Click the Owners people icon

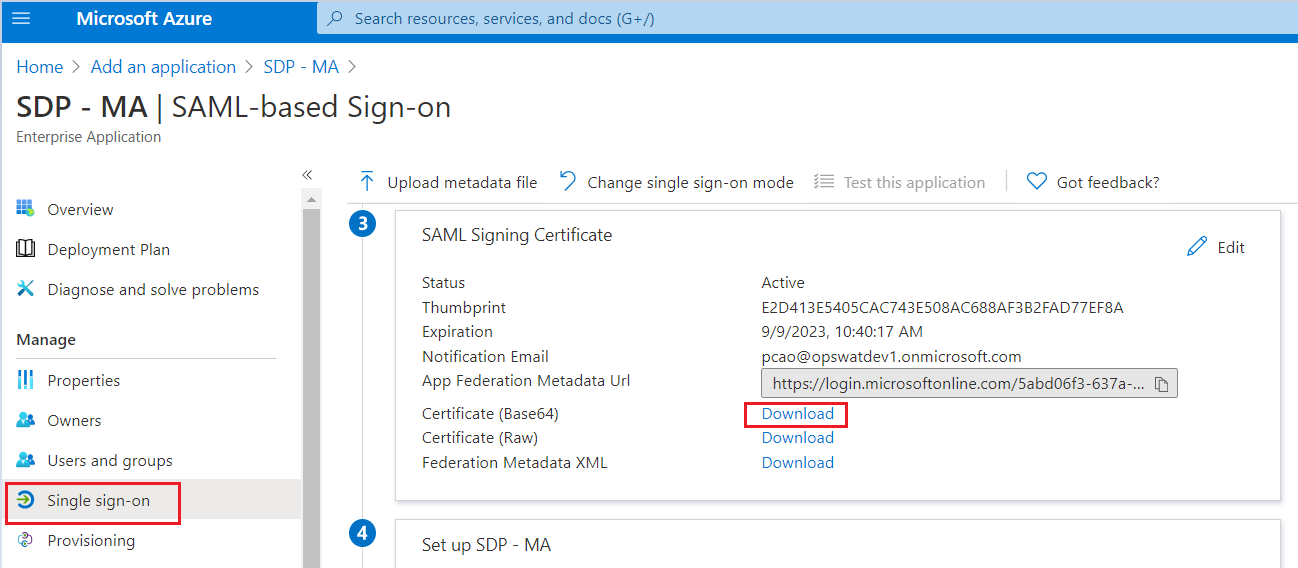click(x=26, y=420)
